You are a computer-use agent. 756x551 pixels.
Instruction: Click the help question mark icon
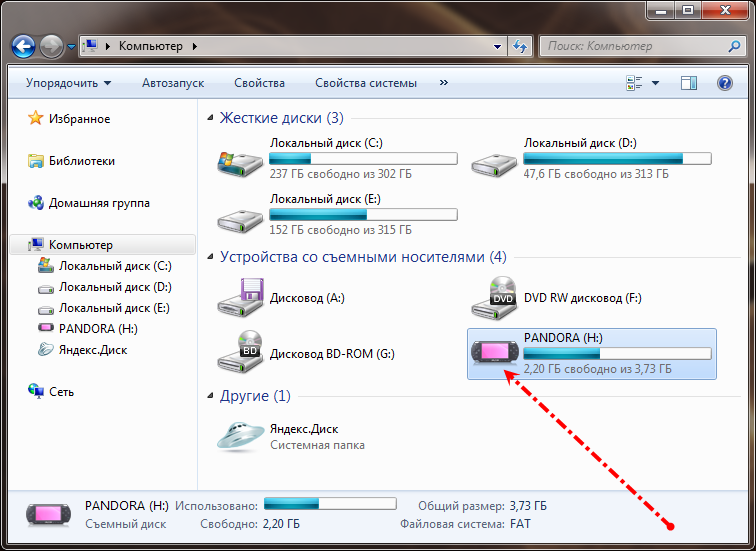click(x=725, y=83)
